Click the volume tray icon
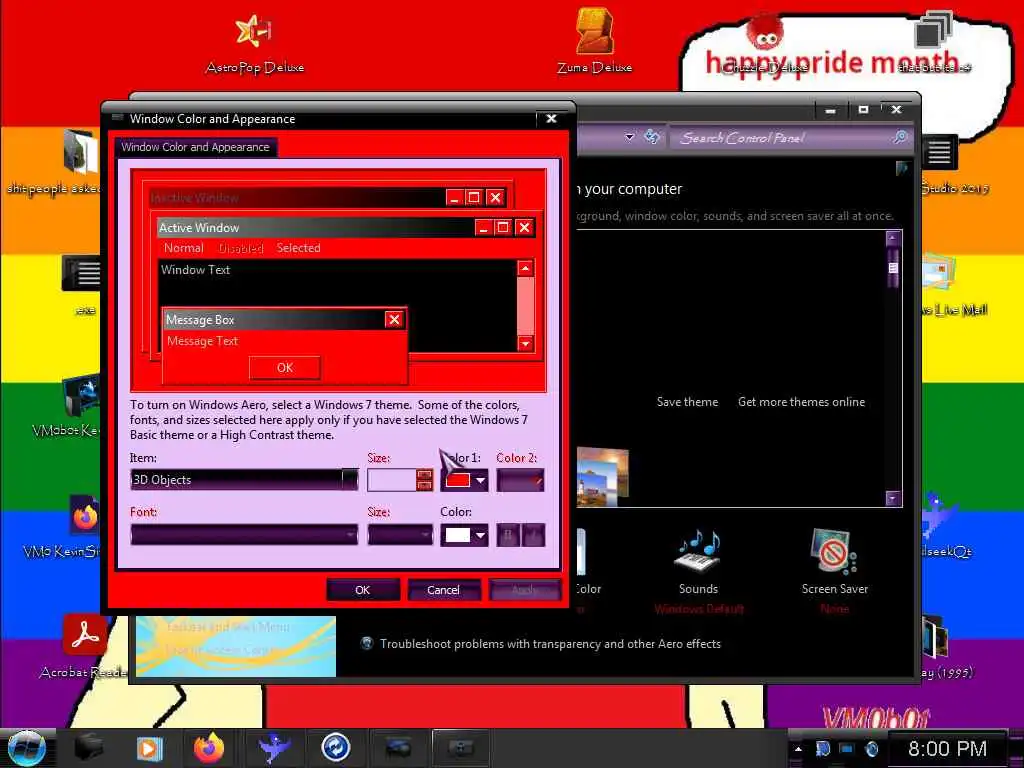Screen dimensions: 1024x768 [x=871, y=749]
